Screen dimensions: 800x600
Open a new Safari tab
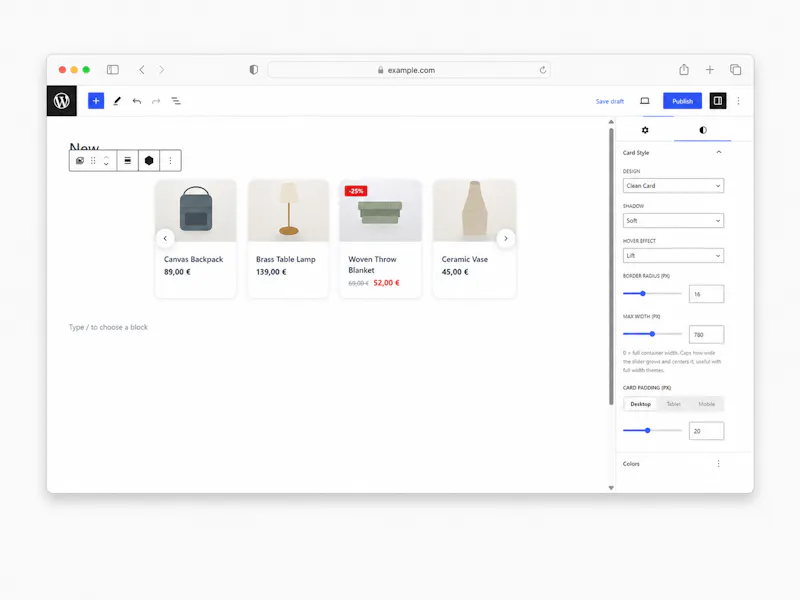[x=710, y=70]
